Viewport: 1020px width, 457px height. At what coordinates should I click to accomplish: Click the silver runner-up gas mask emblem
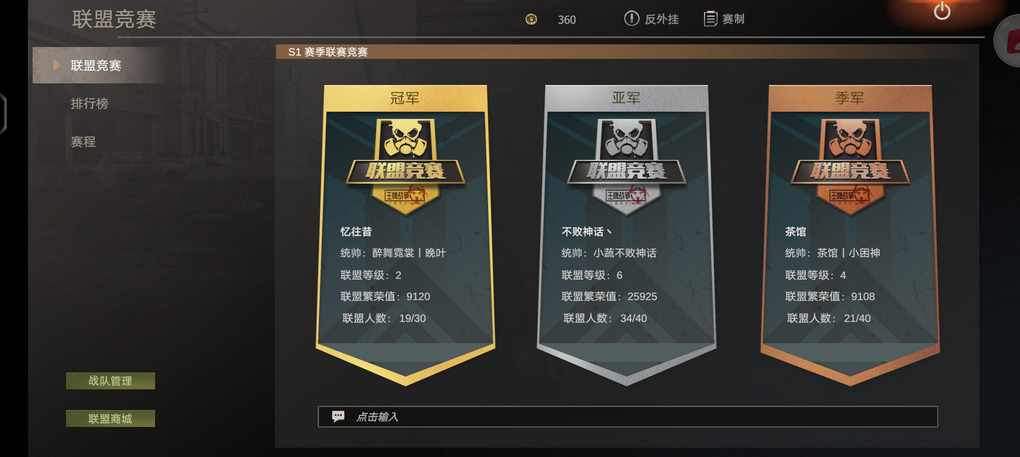[x=626, y=138]
